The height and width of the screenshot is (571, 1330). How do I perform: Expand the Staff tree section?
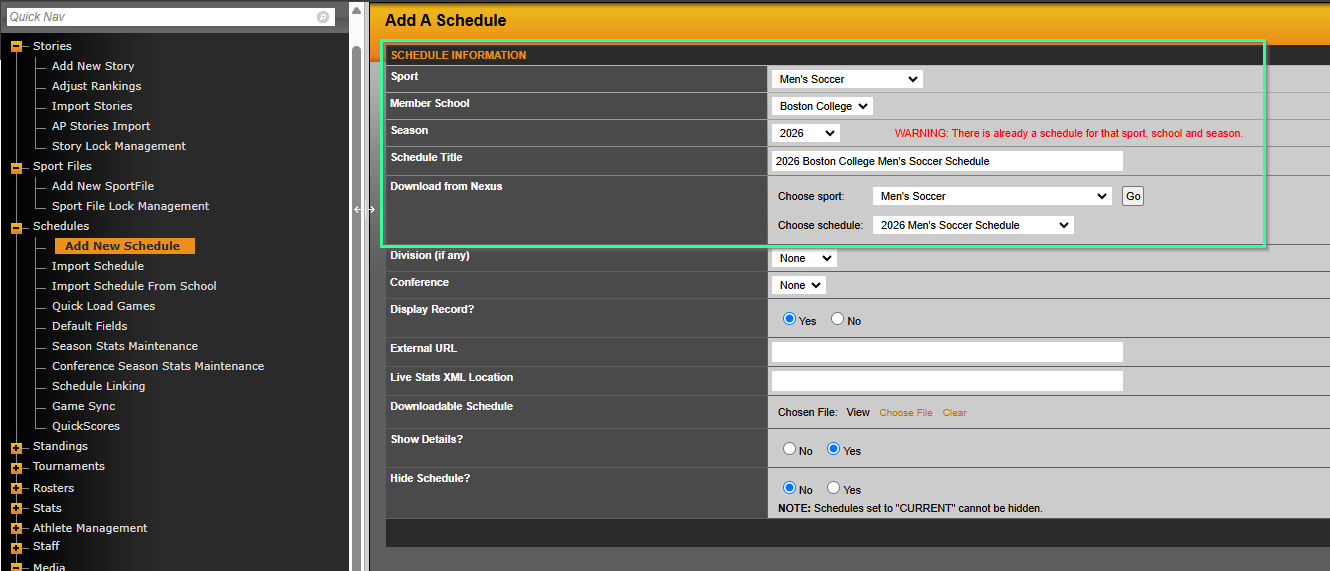[x=16, y=547]
